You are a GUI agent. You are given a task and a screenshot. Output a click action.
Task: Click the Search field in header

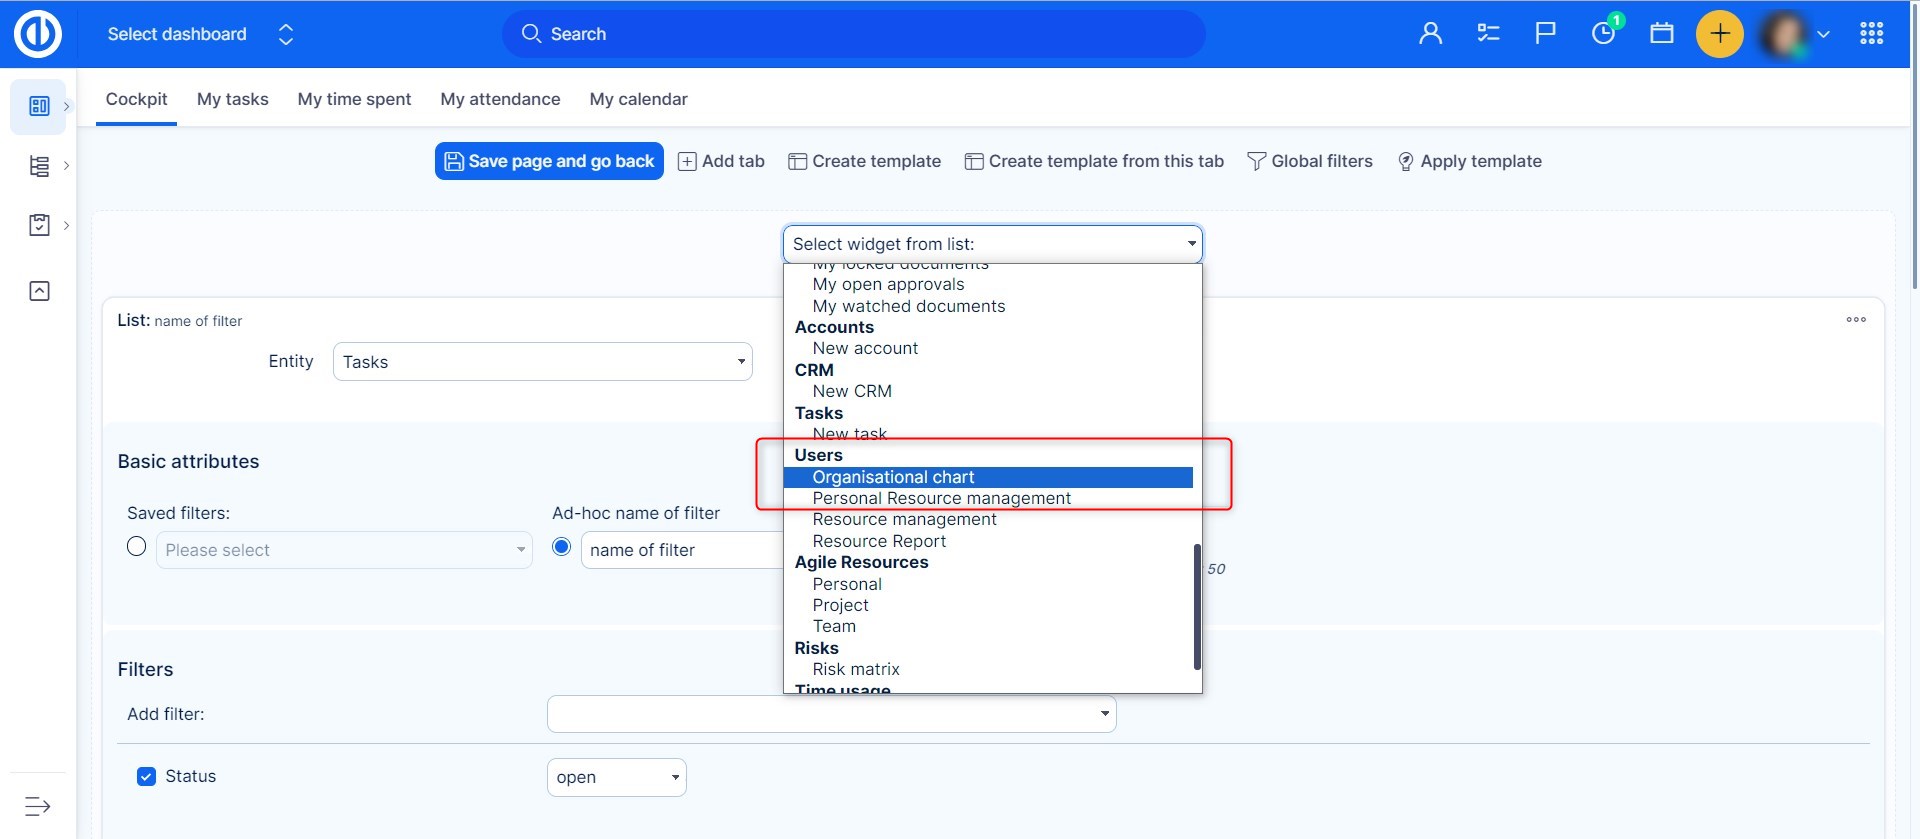point(853,34)
